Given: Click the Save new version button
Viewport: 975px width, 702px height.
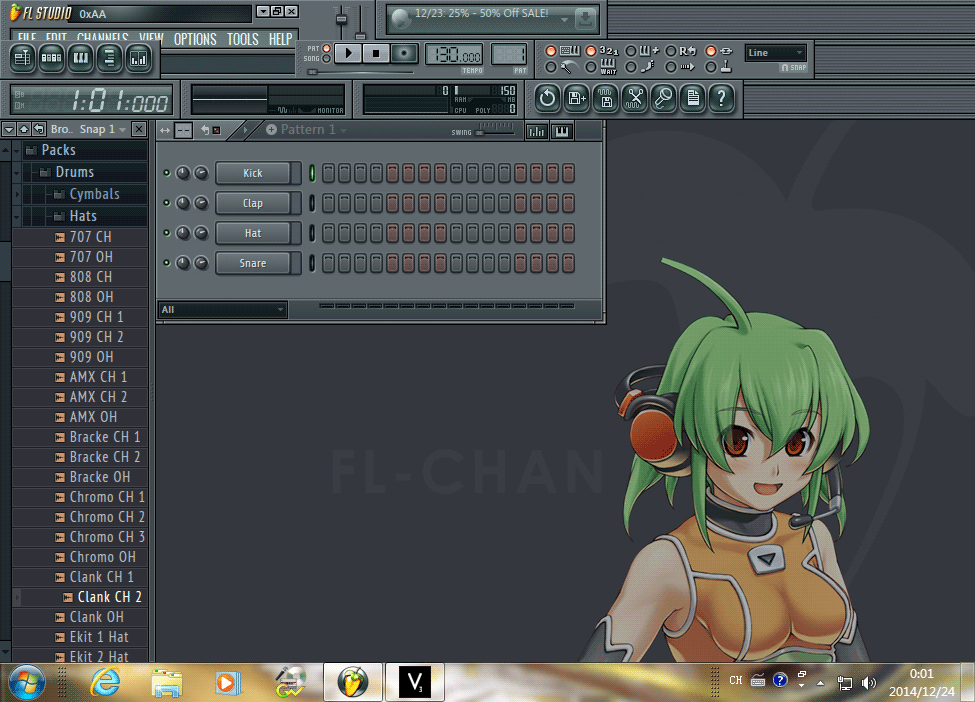Looking at the screenshot, I should coord(576,98).
